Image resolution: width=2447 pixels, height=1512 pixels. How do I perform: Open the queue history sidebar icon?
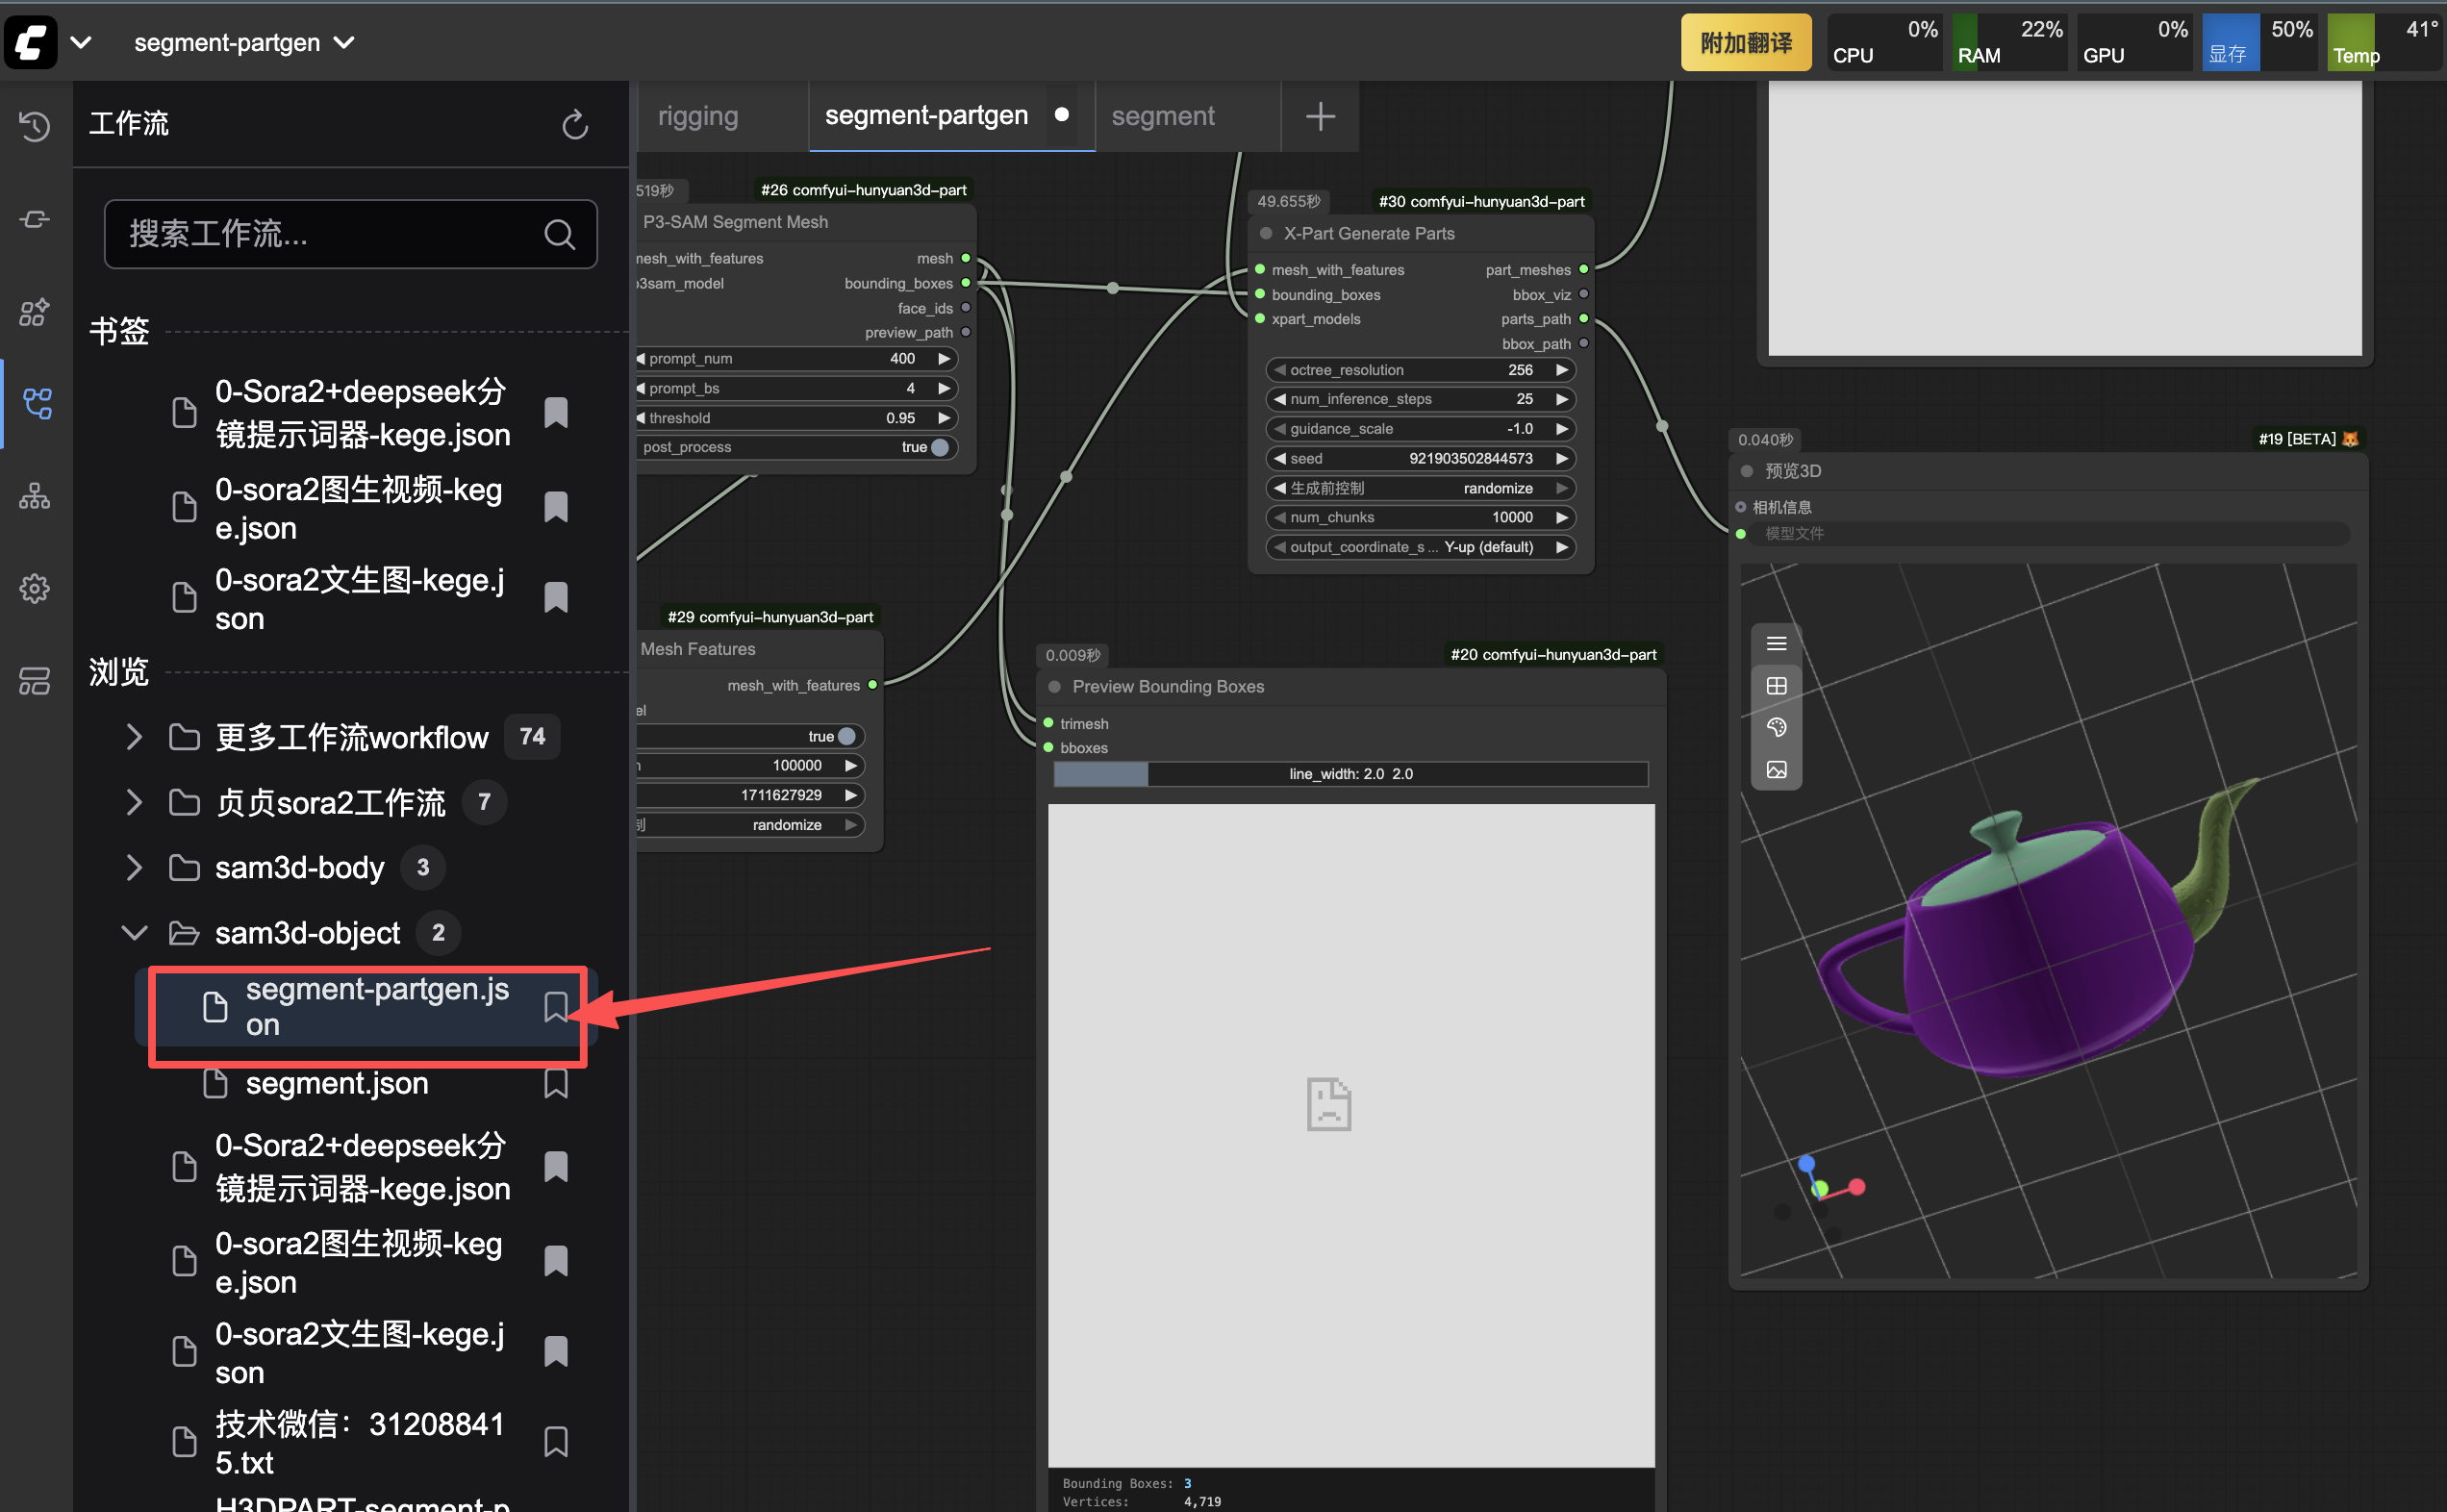click(x=34, y=126)
